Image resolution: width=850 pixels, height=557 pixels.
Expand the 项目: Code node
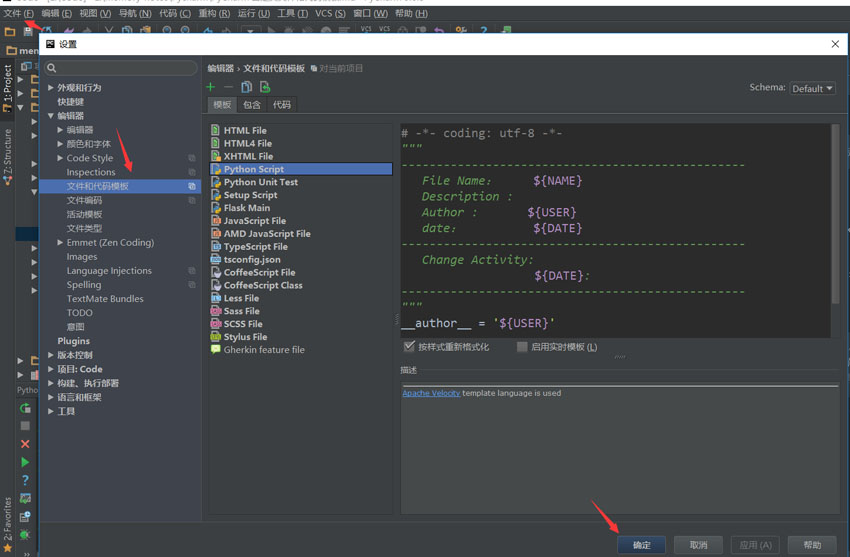click(50, 369)
